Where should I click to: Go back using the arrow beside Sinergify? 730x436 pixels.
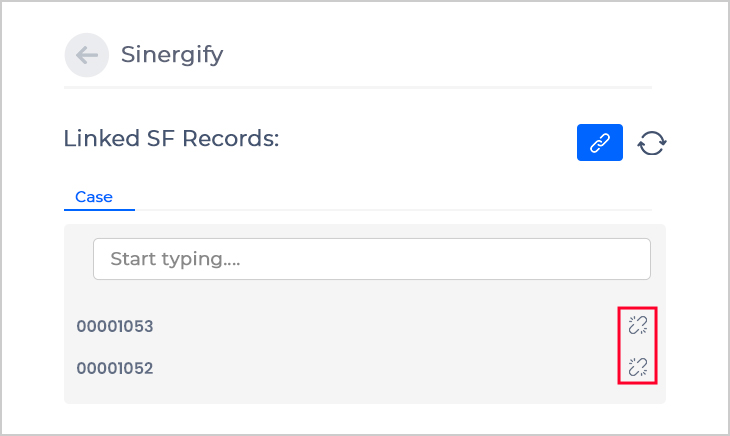pos(87,55)
